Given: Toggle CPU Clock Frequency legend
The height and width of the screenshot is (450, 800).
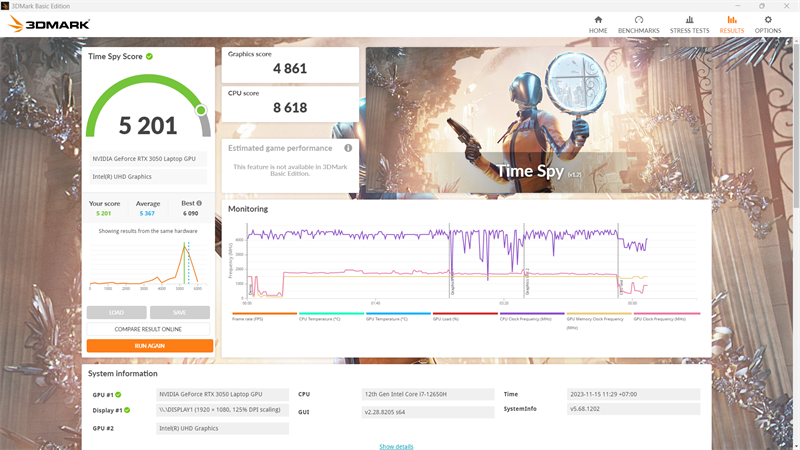Looking at the screenshot, I should (532, 316).
